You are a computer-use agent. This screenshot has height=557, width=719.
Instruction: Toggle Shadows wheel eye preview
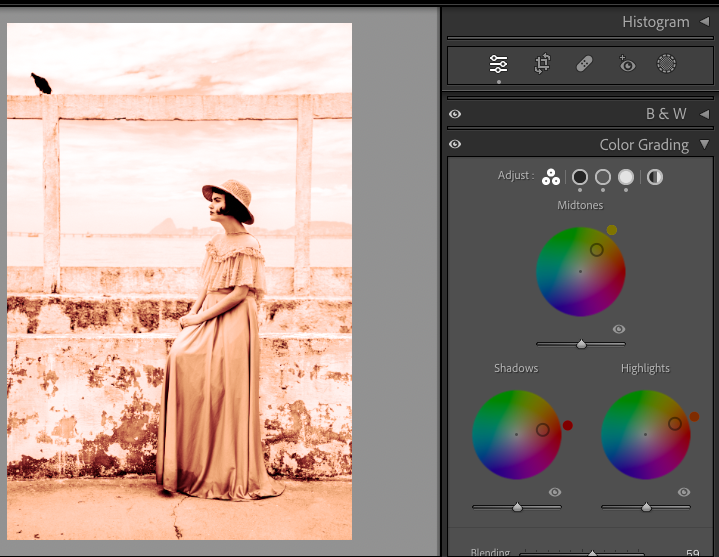555,492
